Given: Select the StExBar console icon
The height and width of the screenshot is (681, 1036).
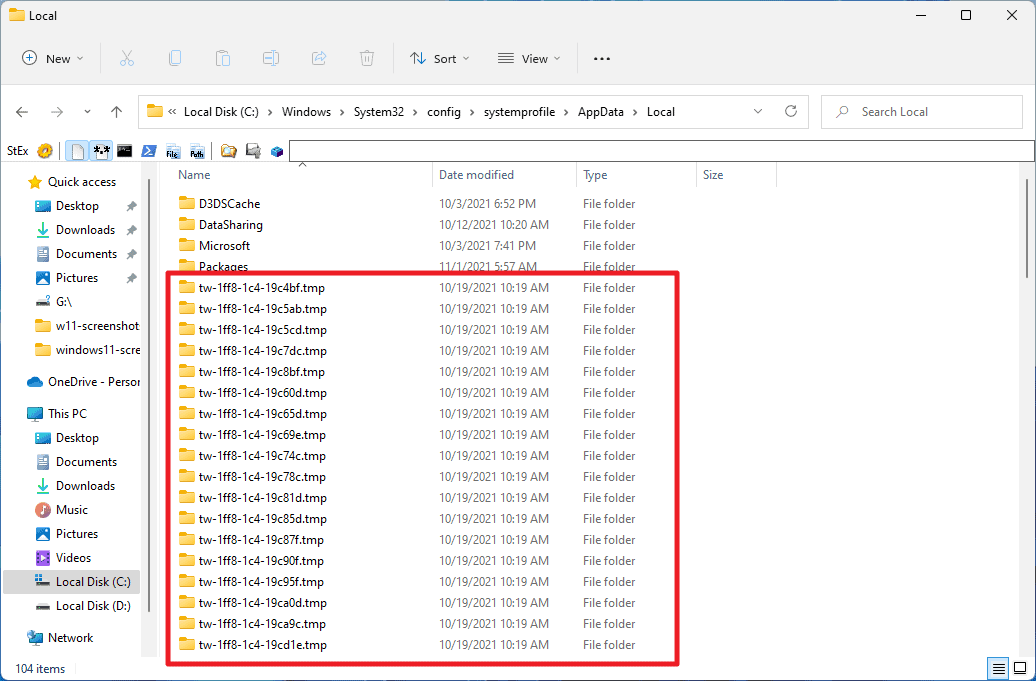Looking at the screenshot, I should [125, 150].
